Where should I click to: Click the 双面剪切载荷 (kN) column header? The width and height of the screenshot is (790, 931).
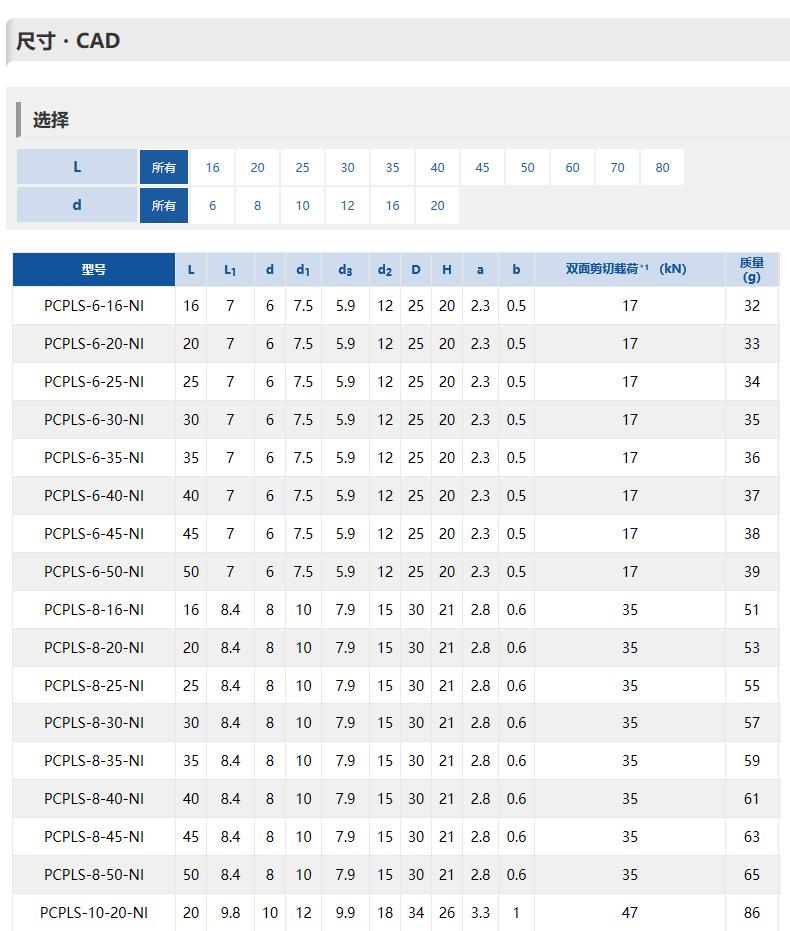(x=627, y=270)
